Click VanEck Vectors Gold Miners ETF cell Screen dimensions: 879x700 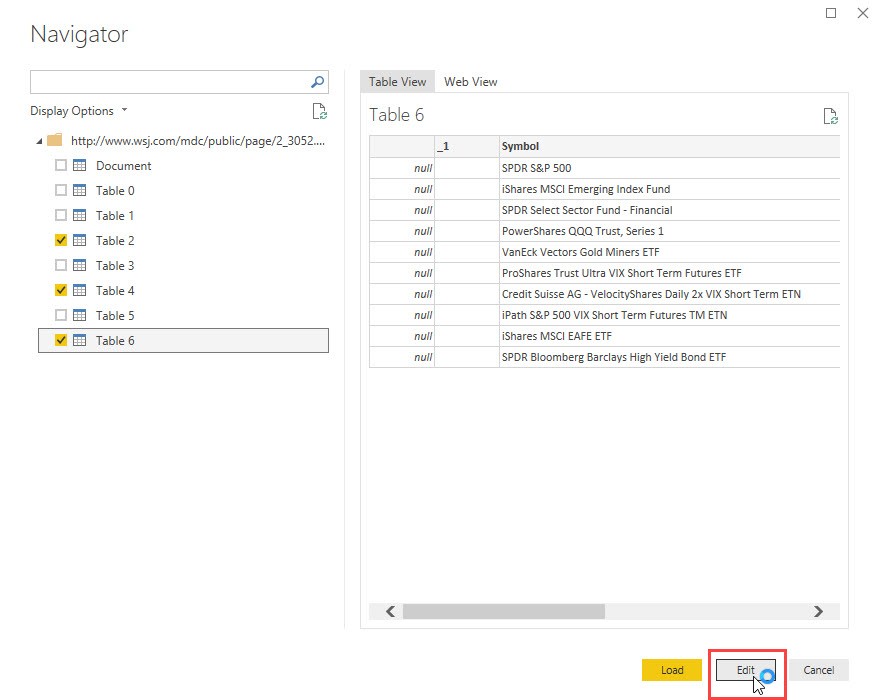click(669, 252)
